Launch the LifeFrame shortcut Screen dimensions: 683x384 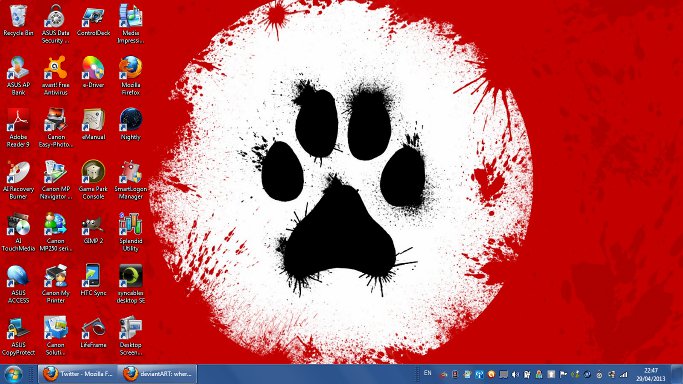pos(93,333)
